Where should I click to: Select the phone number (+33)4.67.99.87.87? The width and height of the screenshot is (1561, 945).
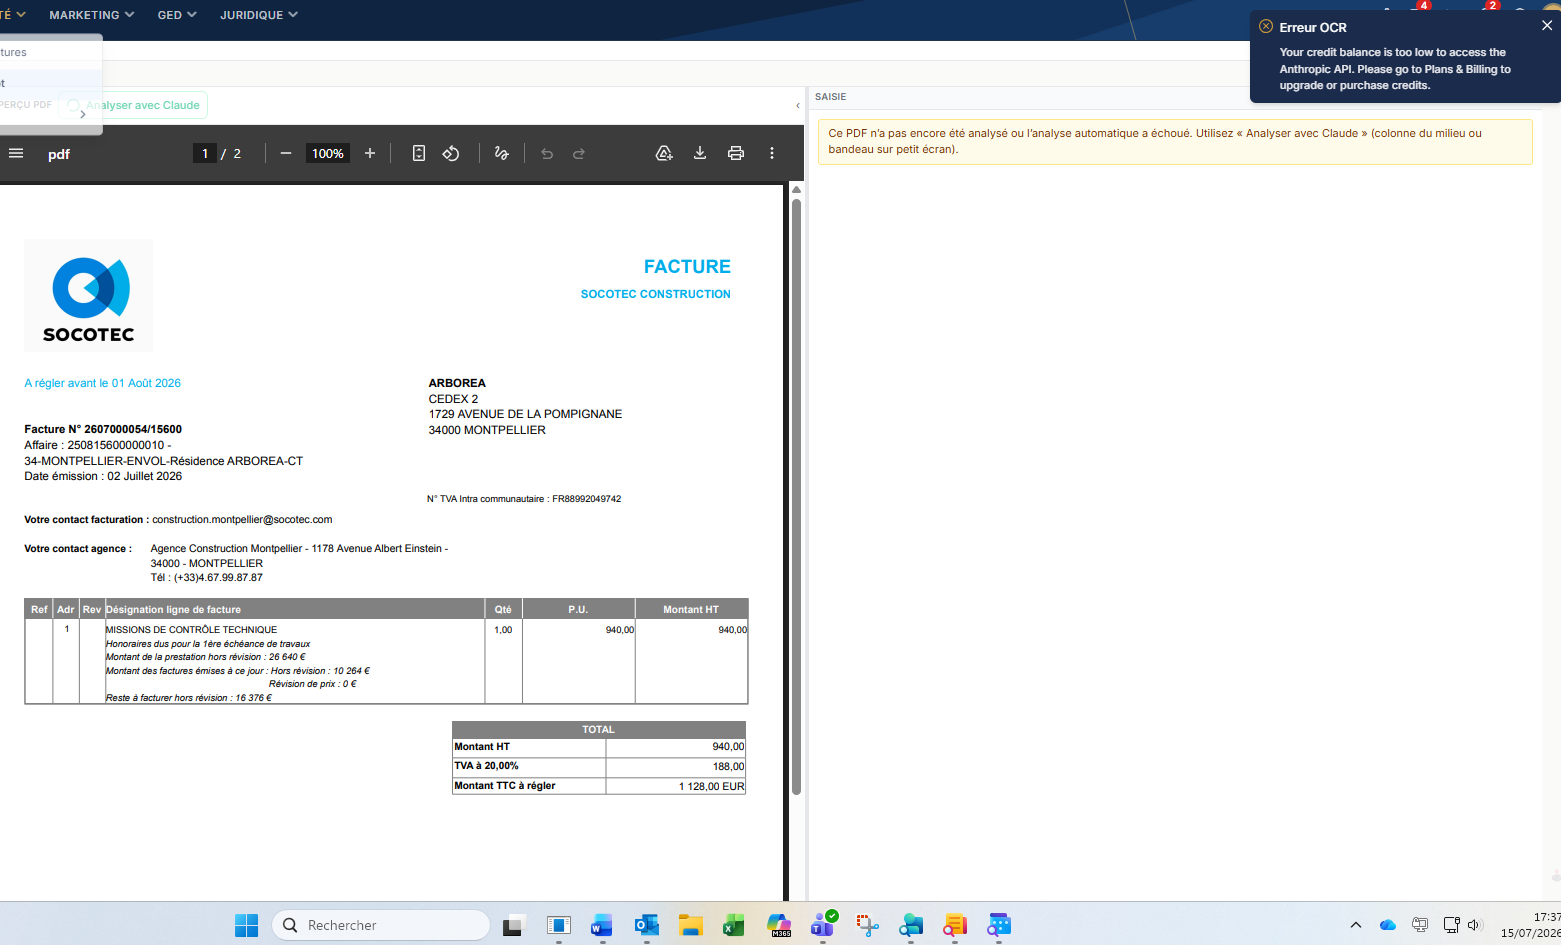[x=218, y=578]
